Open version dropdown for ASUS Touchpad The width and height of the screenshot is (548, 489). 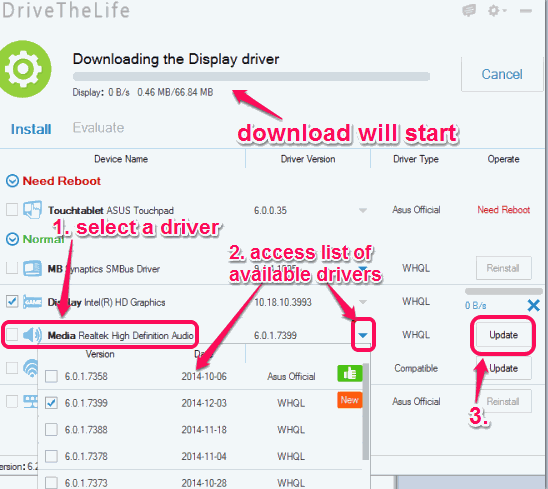(363, 210)
